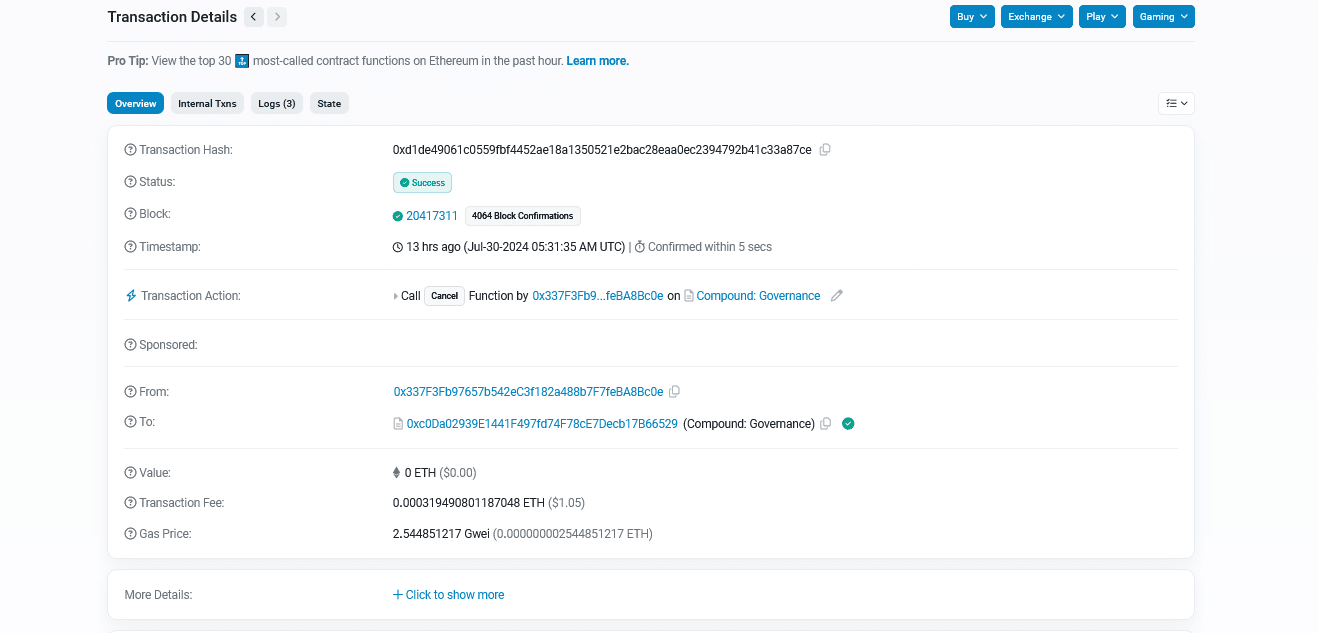1318x633 pixels.
Task: Open the Gaming dropdown
Action: pos(1163,17)
